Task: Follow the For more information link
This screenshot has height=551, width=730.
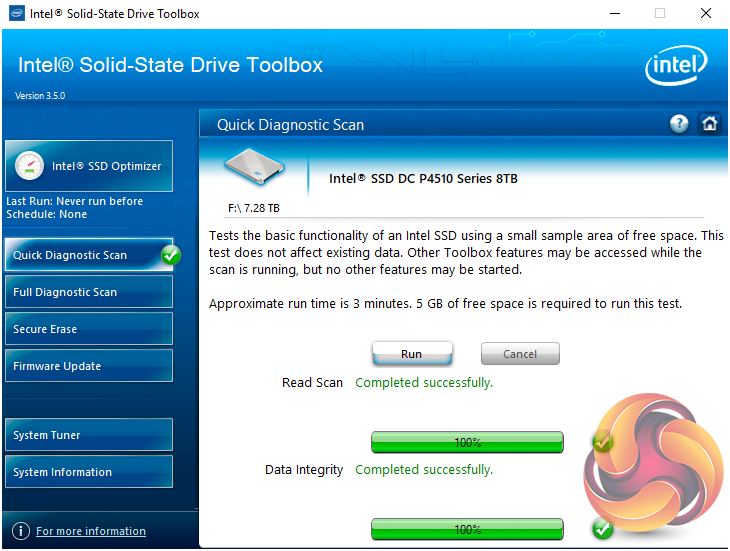Action: click(x=91, y=531)
